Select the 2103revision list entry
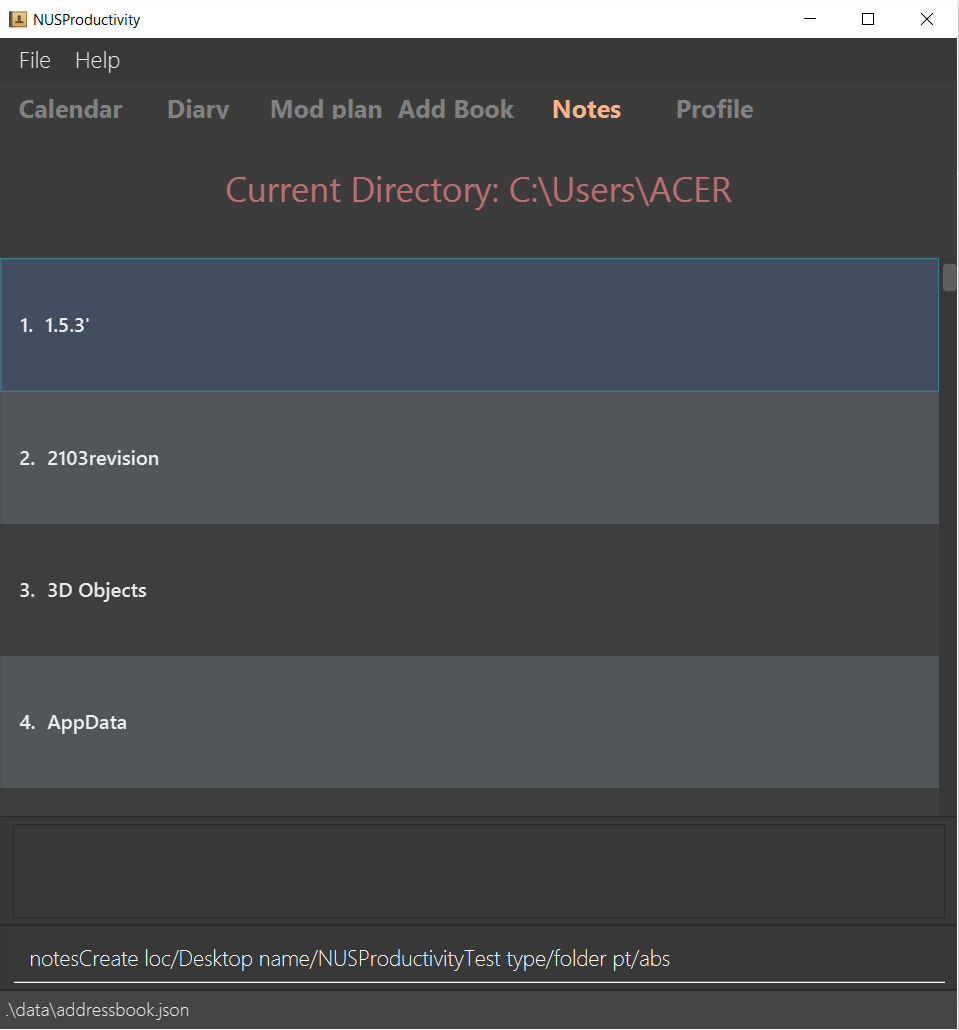This screenshot has height=1030, width=959. pyautogui.click(x=469, y=458)
